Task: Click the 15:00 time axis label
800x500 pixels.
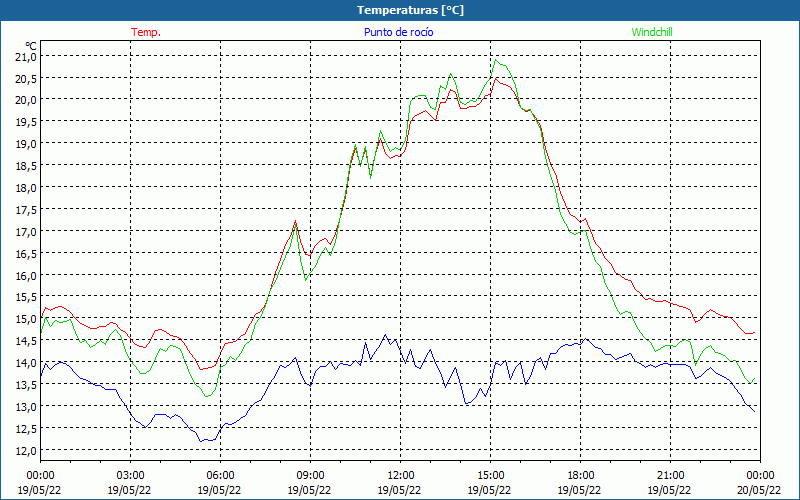Action: [490, 476]
